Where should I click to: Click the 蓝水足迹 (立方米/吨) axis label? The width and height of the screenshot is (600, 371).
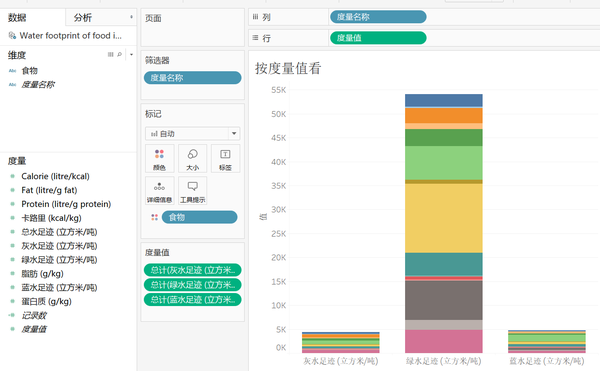click(x=547, y=361)
